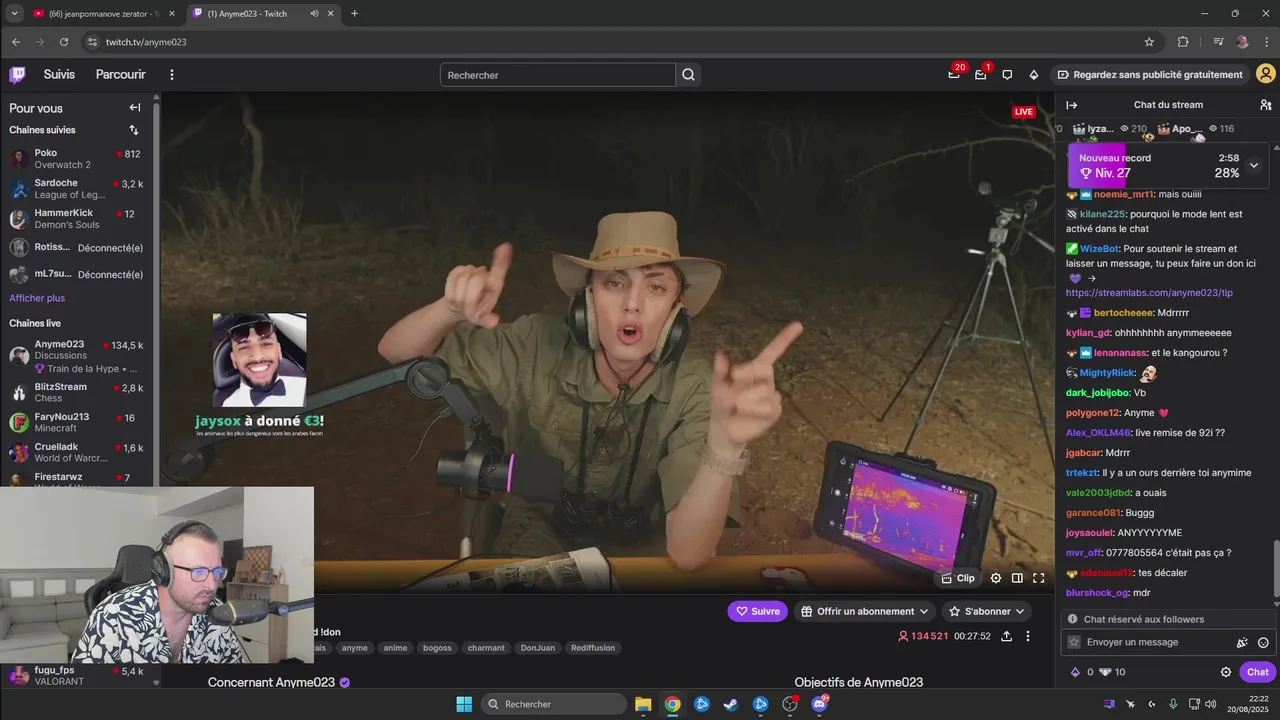The width and height of the screenshot is (1280, 720).
Task: Open Chrome media control icon
Action: (x=1218, y=42)
